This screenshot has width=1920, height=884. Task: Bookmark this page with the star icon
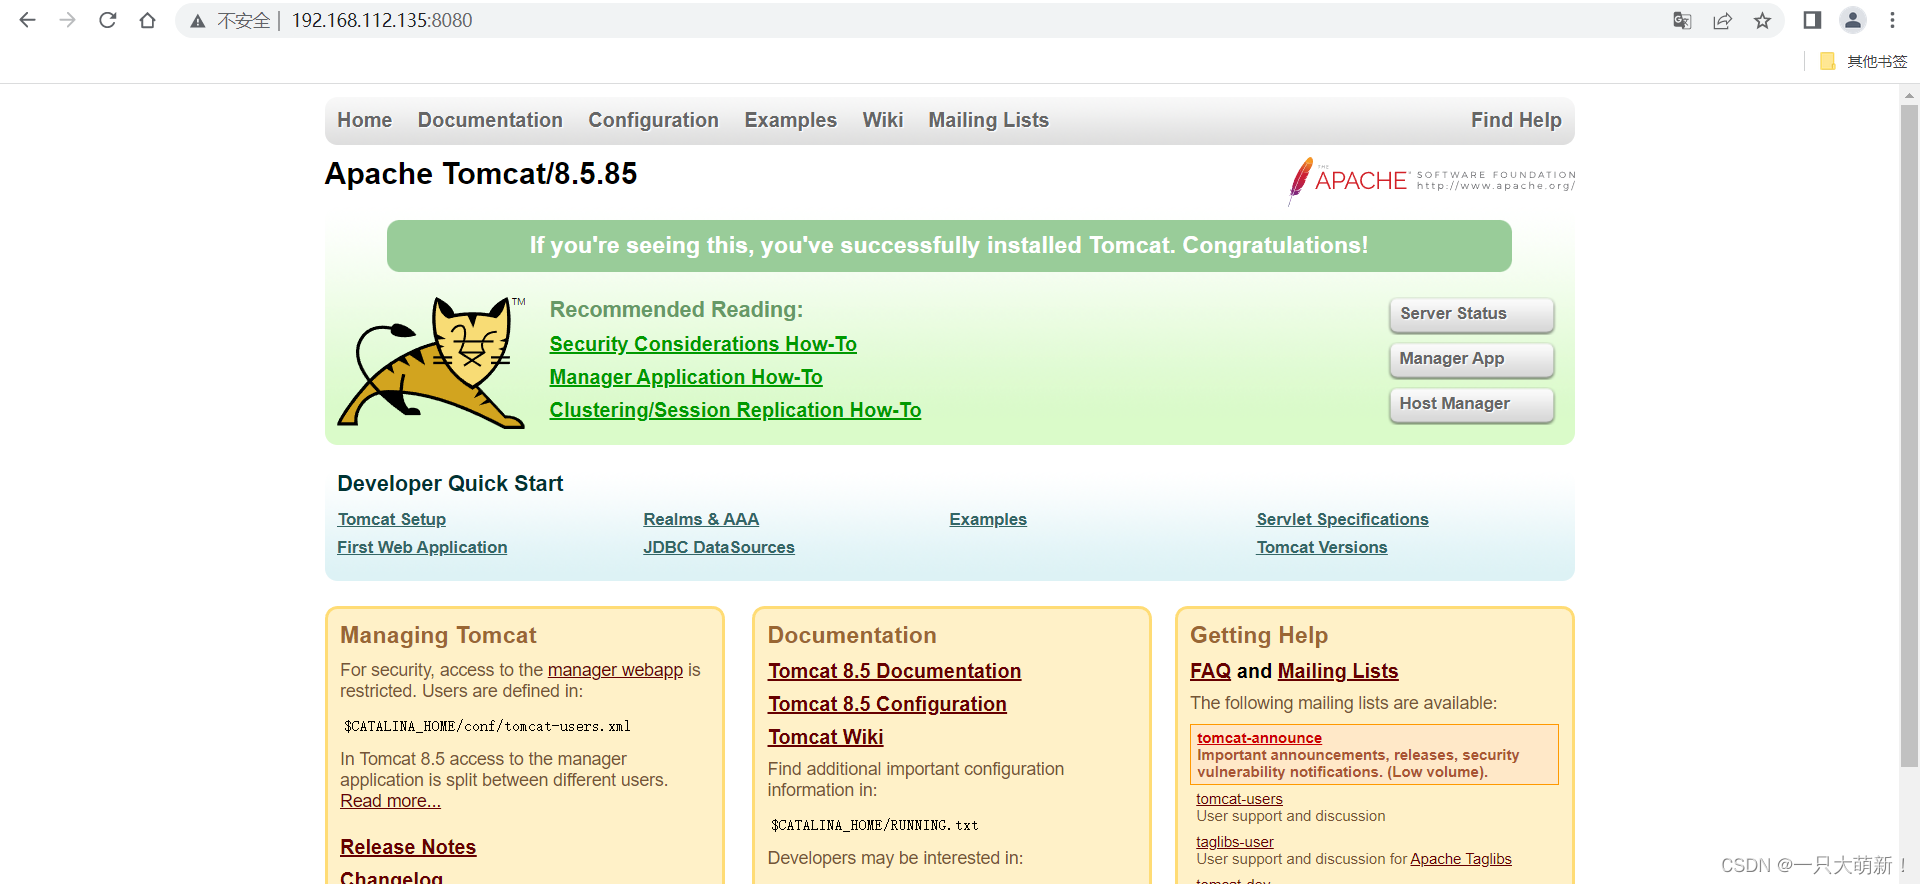(x=1762, y=20)
